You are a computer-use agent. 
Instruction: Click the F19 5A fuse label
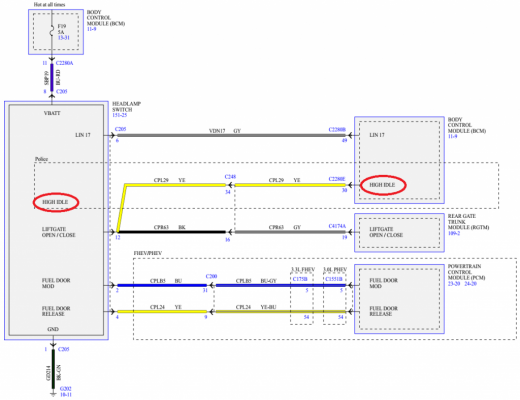(61, 29)
